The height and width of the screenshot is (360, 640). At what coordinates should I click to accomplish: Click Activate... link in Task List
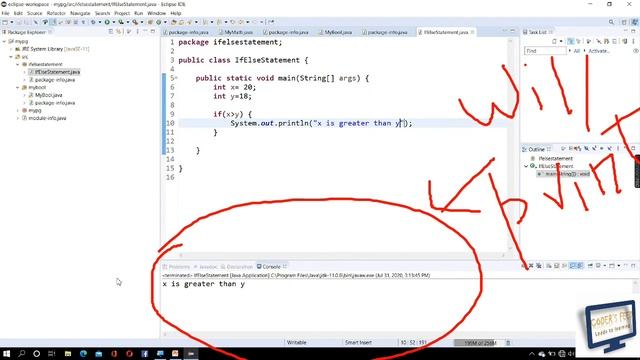[599, 51]
